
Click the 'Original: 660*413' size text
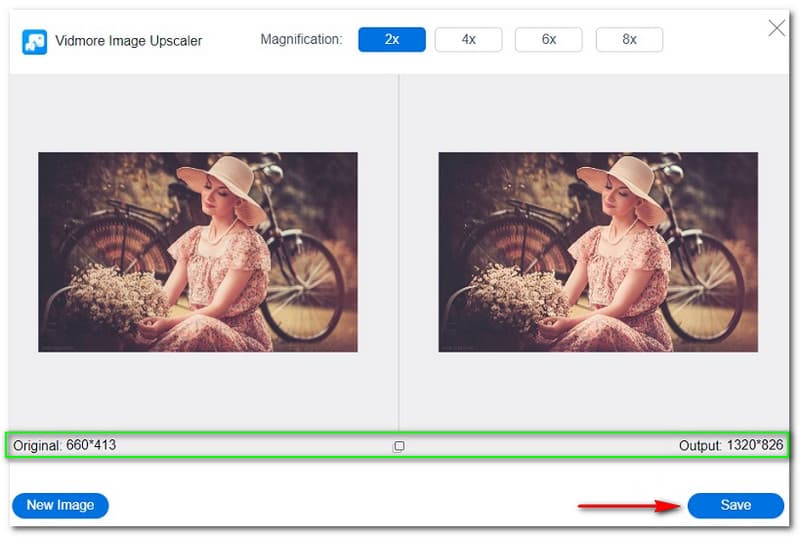pos(64,445)
